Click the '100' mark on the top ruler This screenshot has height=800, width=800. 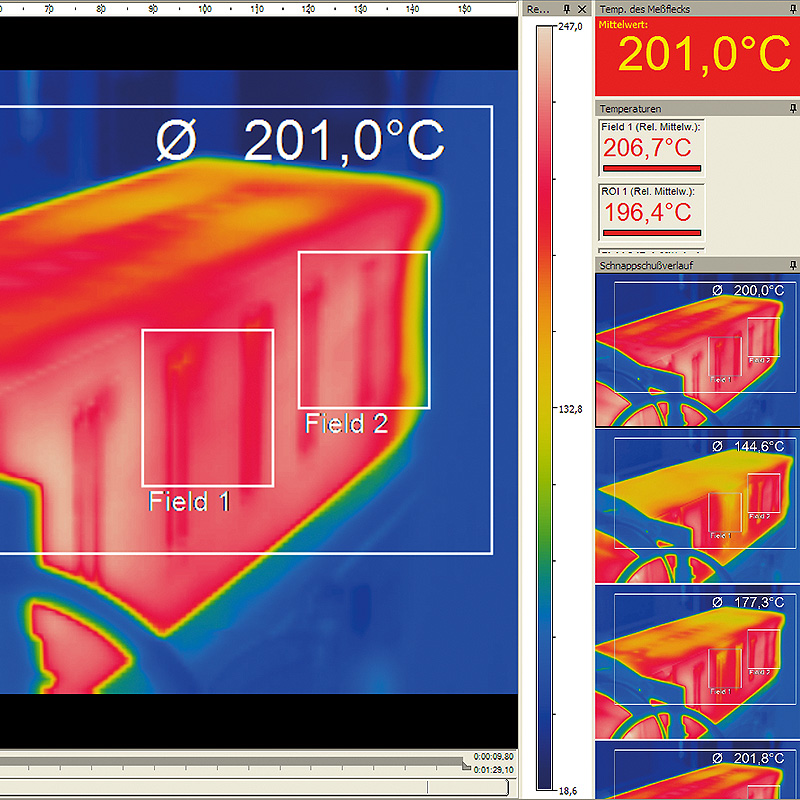coord(205,9)
